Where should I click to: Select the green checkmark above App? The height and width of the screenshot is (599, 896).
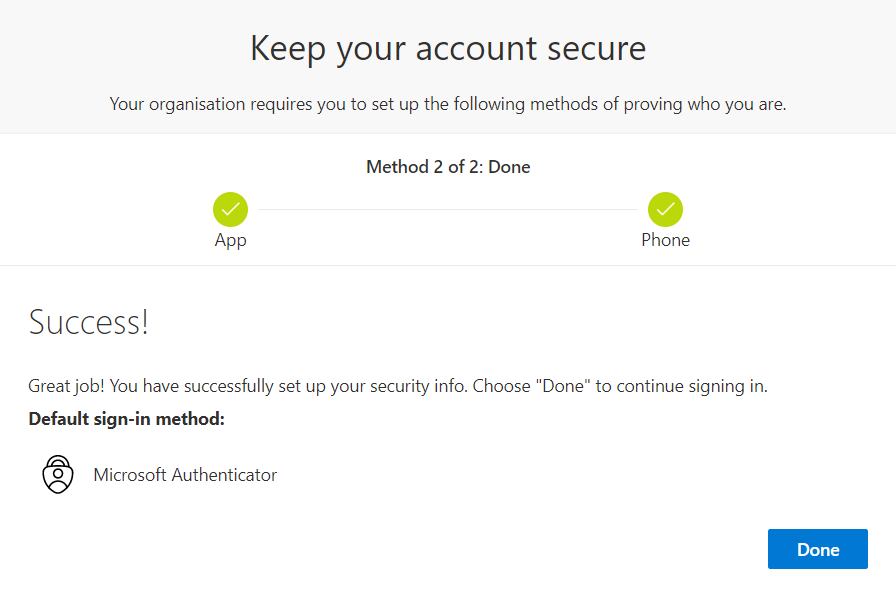point(230,209)
